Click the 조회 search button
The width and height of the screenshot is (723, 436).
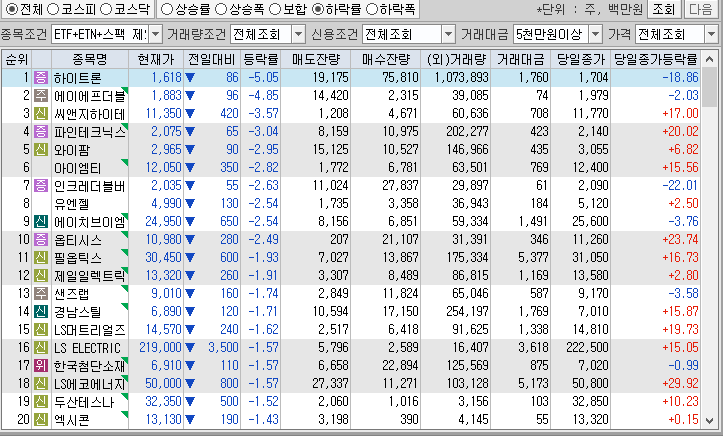[664, 9]
